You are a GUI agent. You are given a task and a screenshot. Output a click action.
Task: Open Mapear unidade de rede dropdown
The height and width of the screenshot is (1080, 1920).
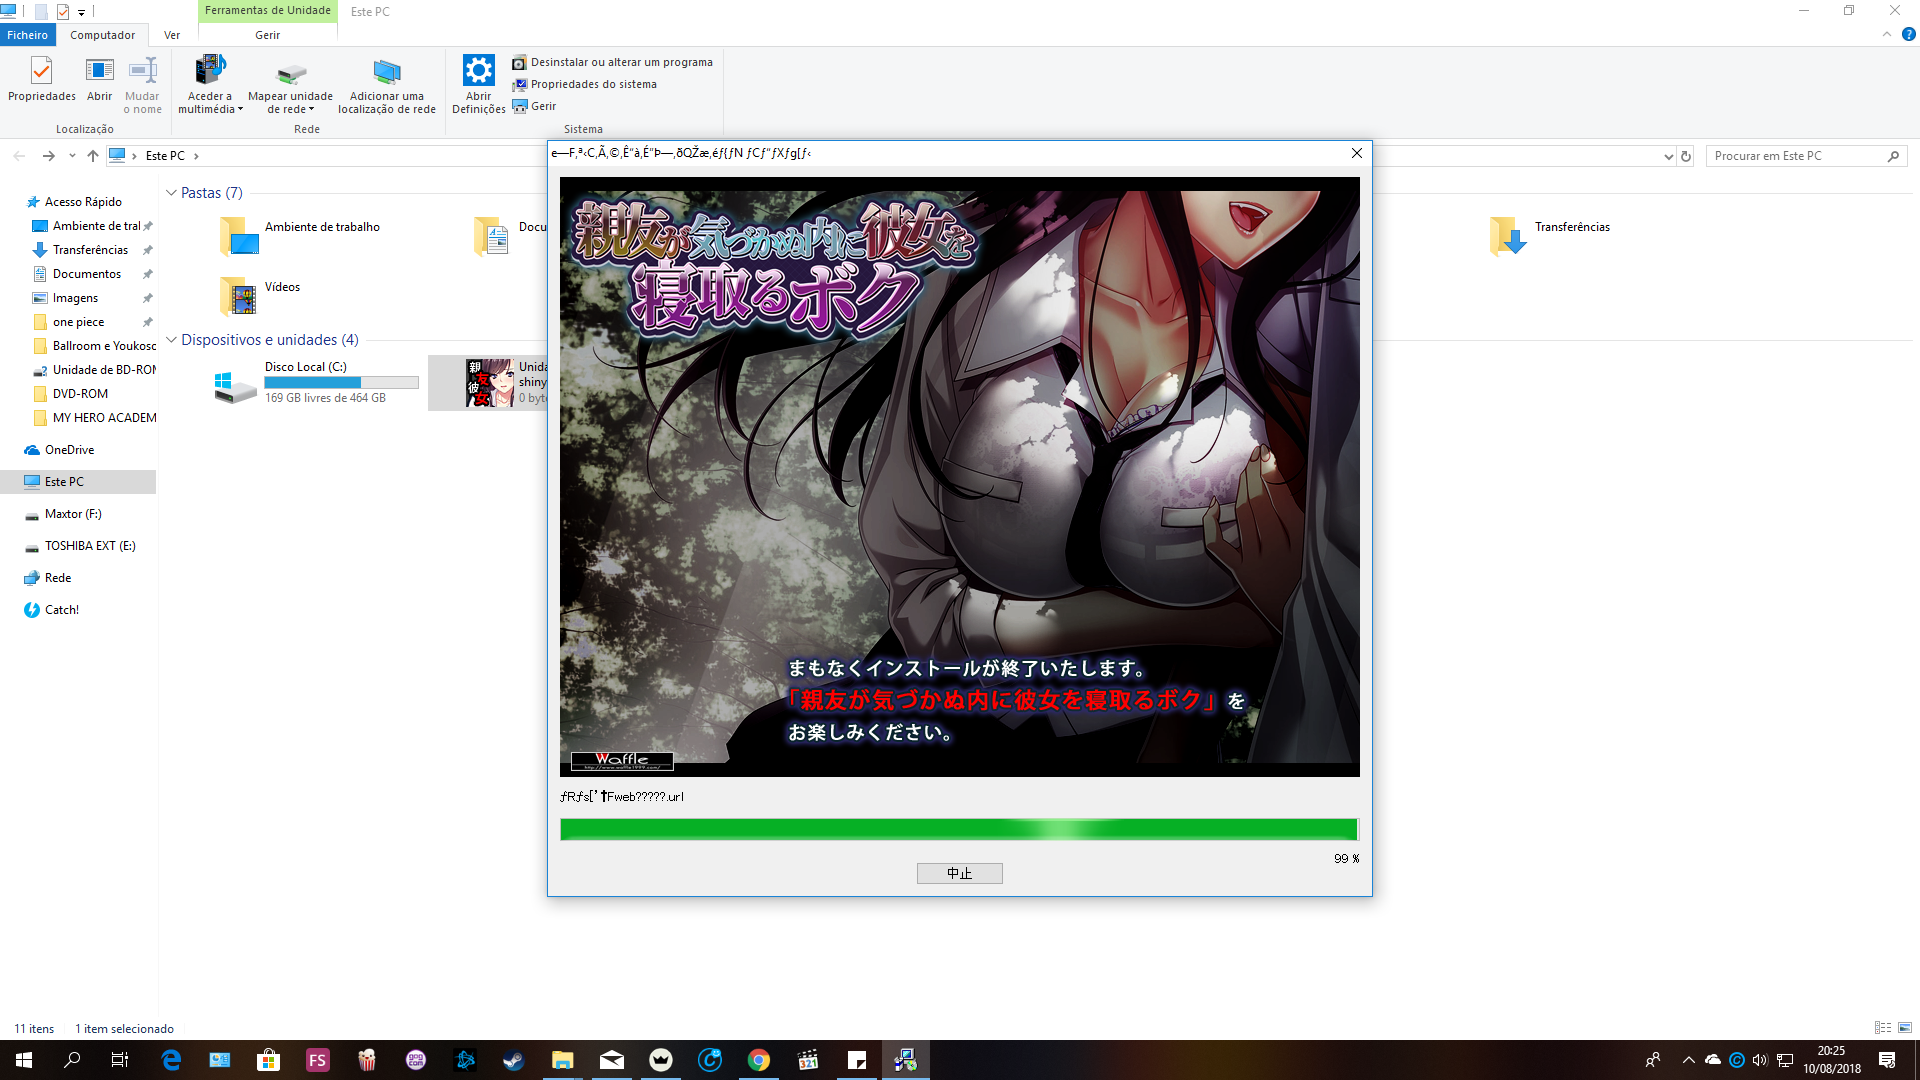[290, 85]
